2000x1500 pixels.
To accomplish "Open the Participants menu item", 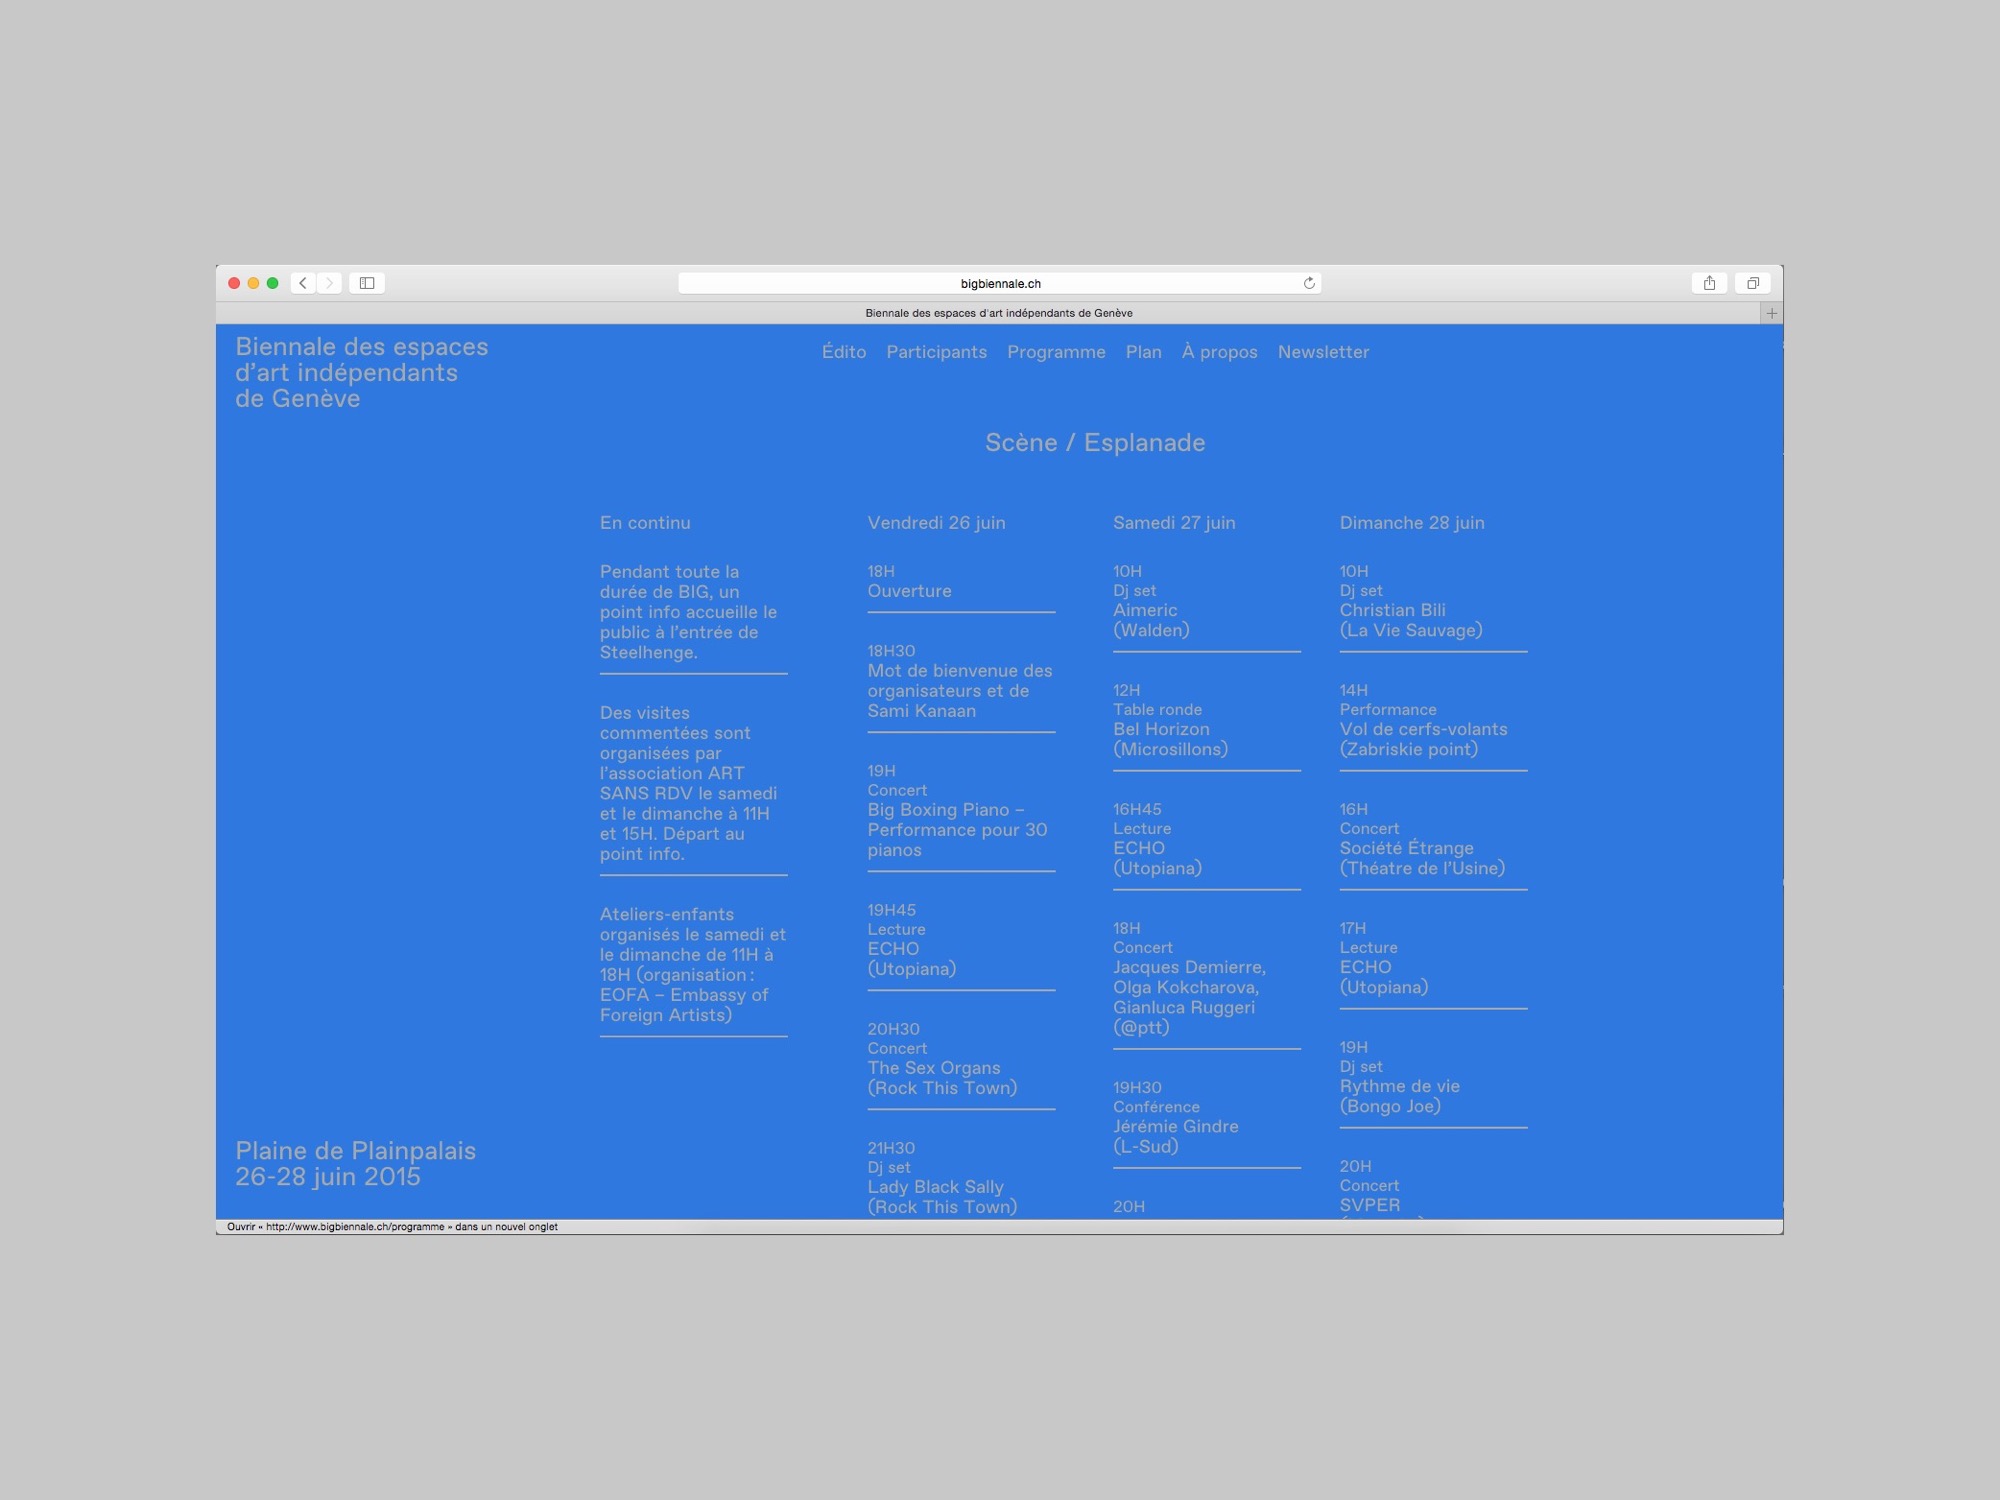I will [936, 352].
